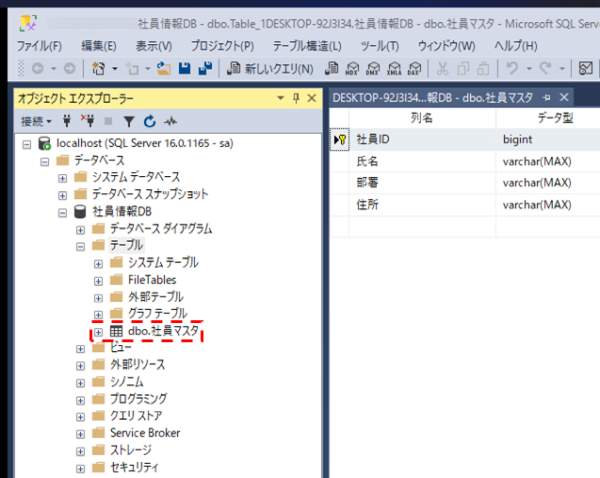Screen dimensions: 600x478
Task: Click the Save icon in the toolbar
Action: [x=185, y=69]
